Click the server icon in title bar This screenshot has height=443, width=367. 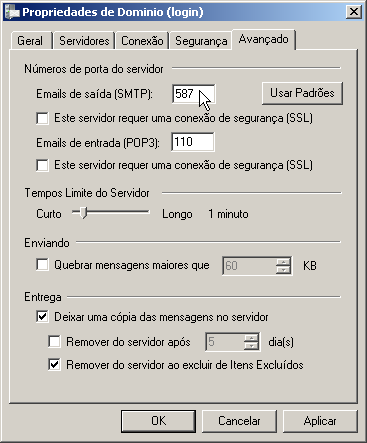pyautogui.click(x=12, y=13)
